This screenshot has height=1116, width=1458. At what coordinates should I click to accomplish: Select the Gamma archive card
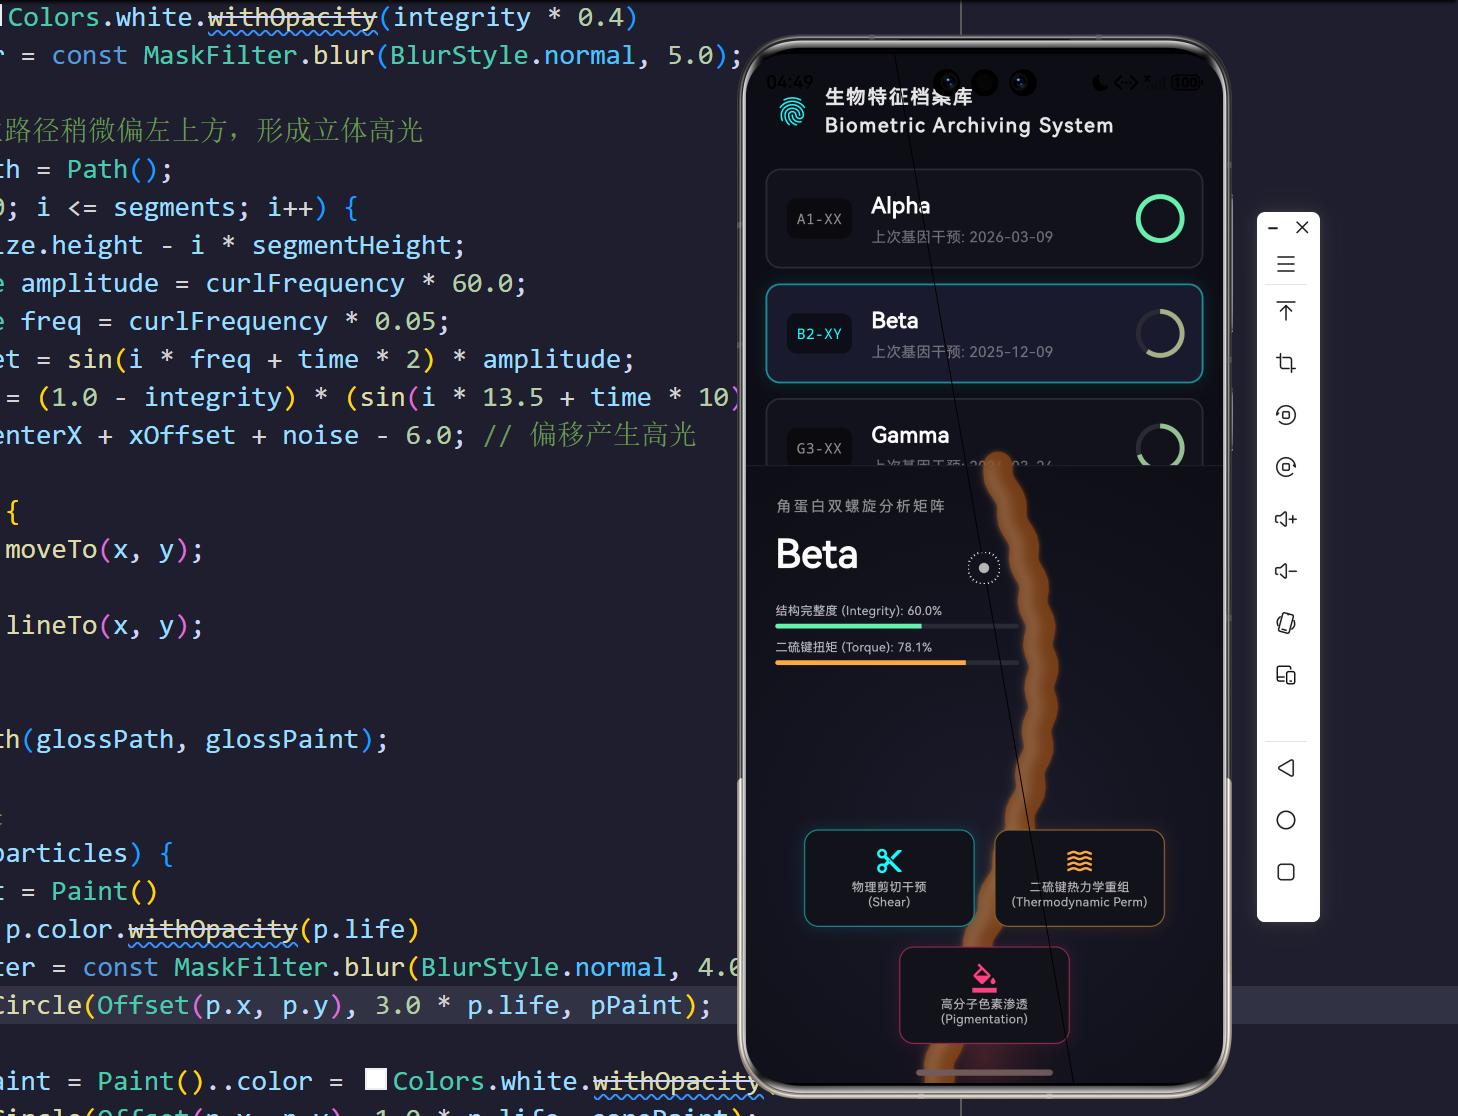click(984, 432)
